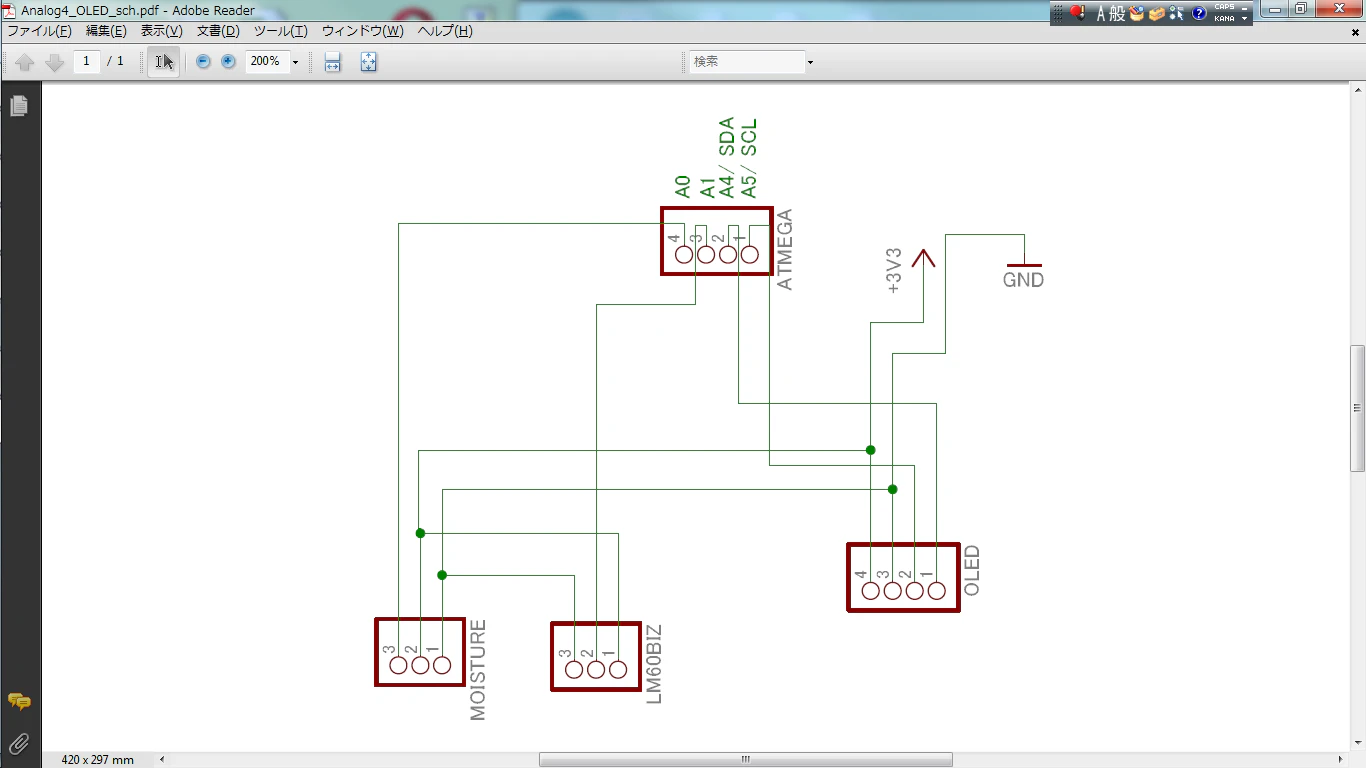This screenshot has height=768, width=1366.
Task: Open the IME pad icon
Action: pos(1137,14)
